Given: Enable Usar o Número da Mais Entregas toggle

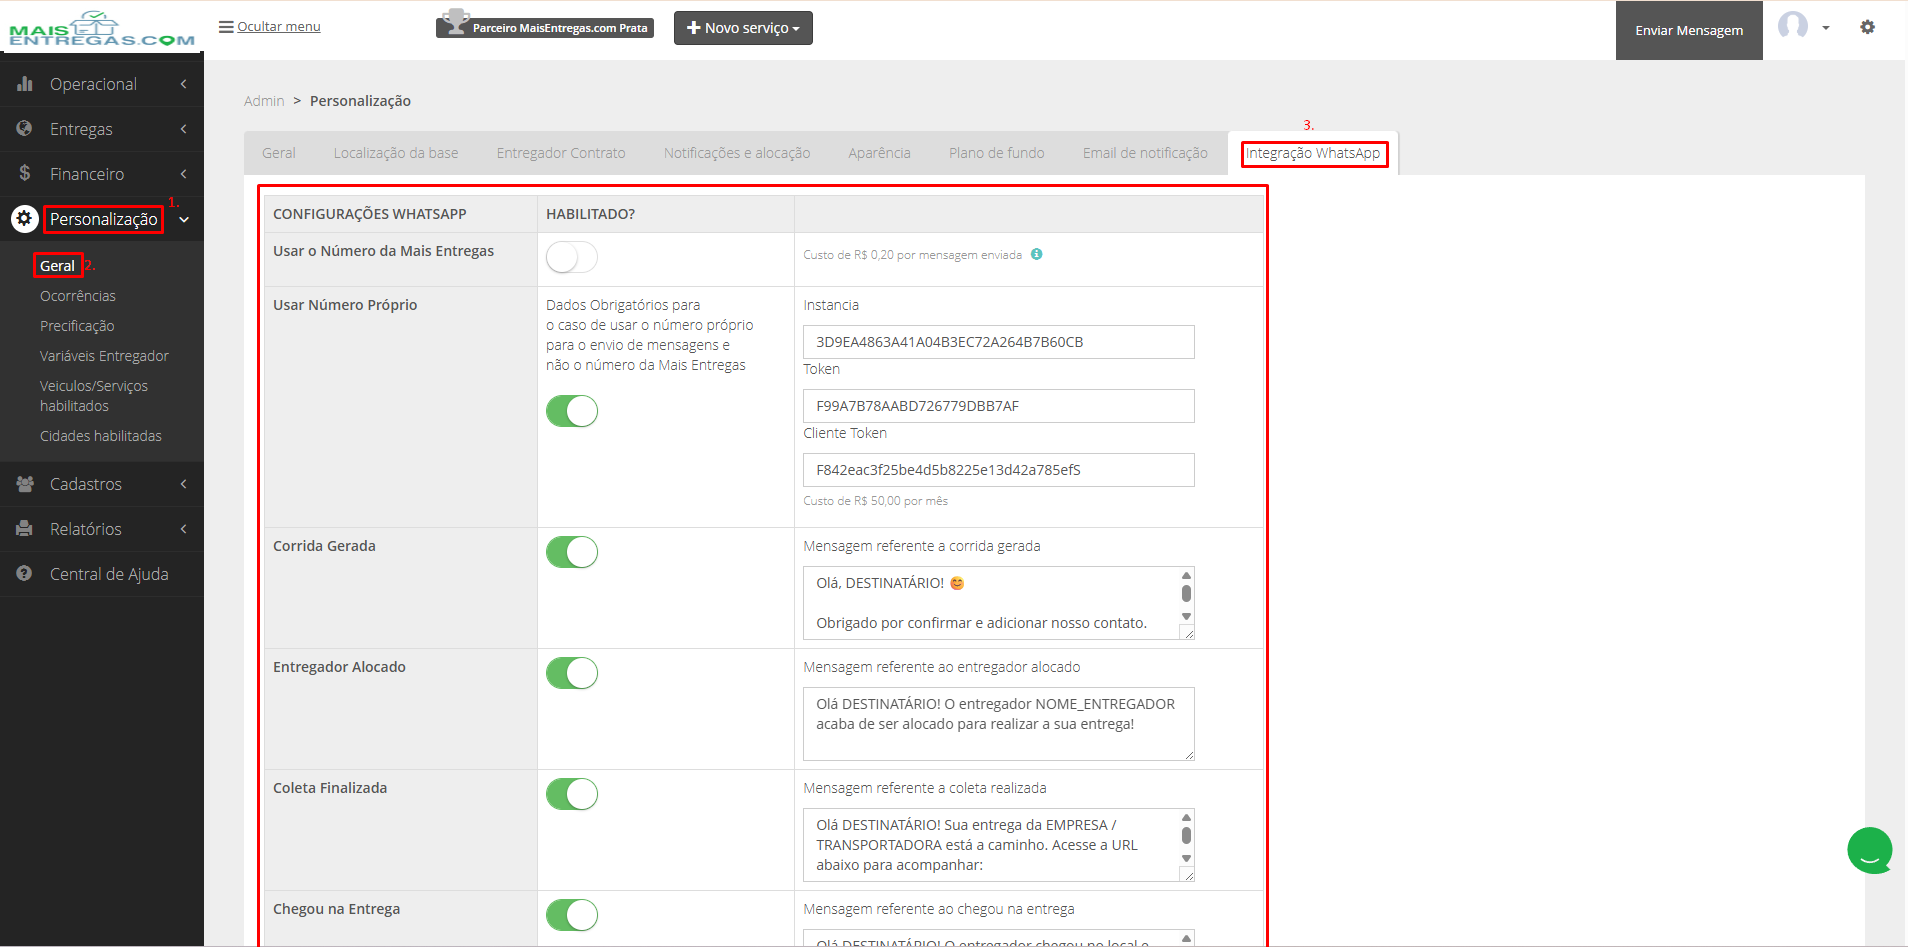Looking at the screenshot, I should pos(572,258).
